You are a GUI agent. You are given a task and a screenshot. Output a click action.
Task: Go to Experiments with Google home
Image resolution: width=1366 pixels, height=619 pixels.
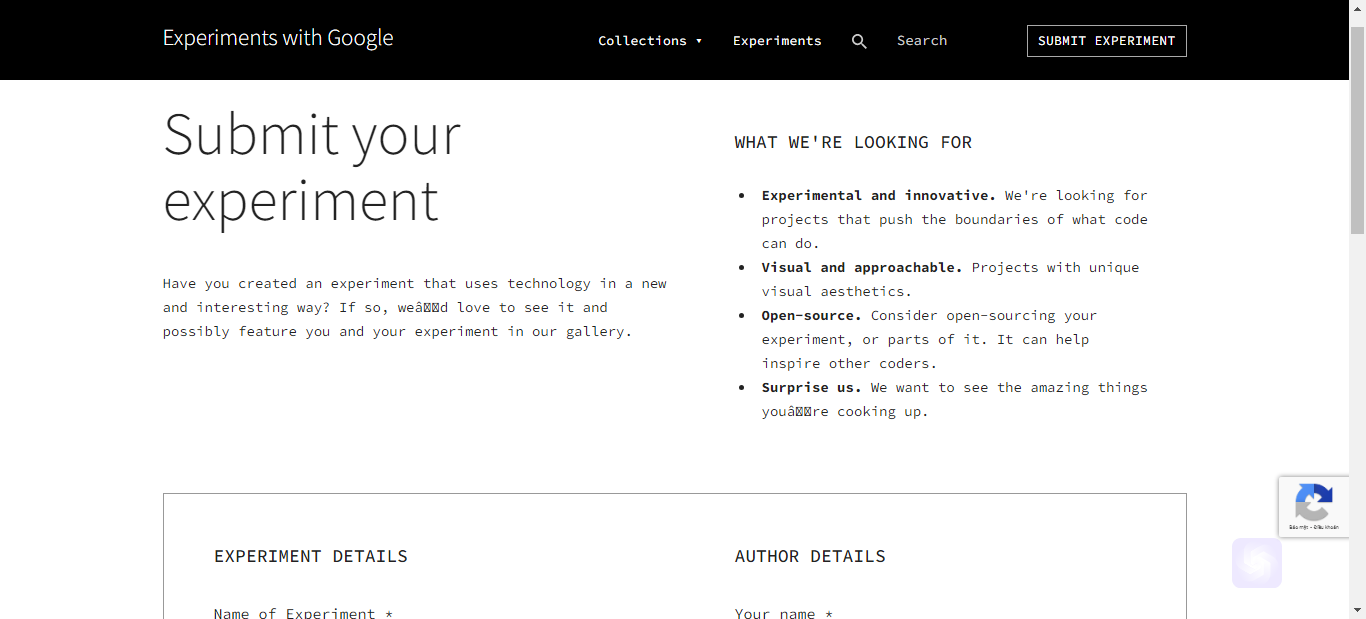tap(278, 38)
